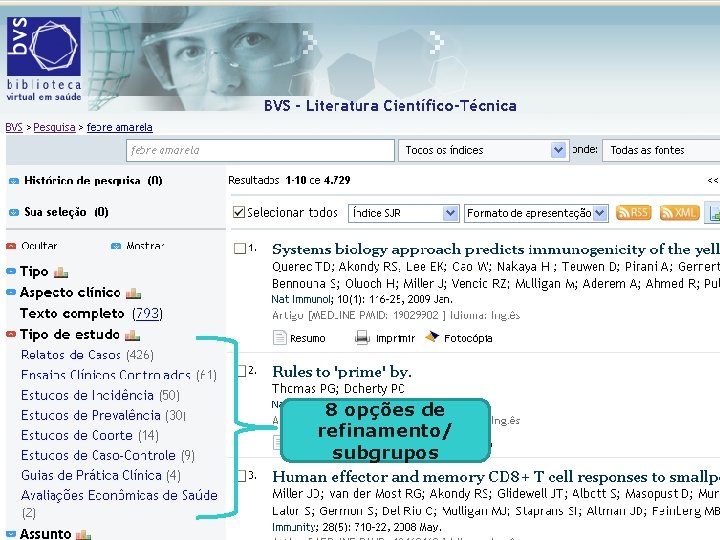This screenshot has height=540, width=720.
Task: Check the box for result 3 Human effector
Action: click(242, 476)
